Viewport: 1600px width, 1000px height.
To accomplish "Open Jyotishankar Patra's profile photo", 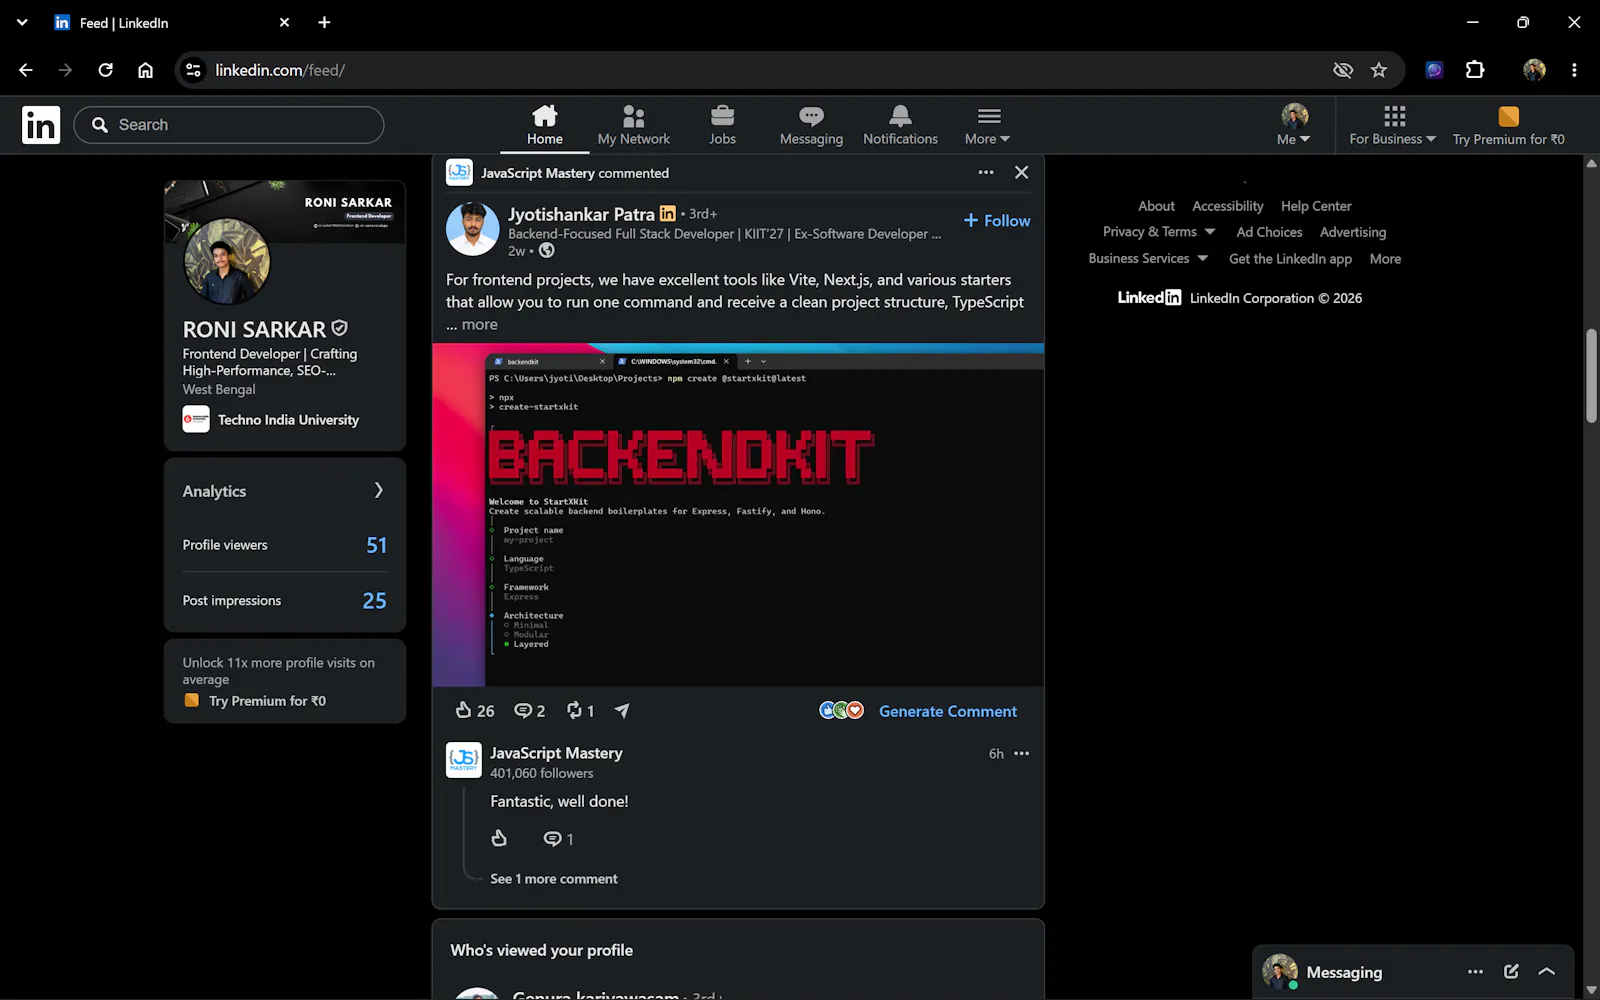I will [472, 229].
